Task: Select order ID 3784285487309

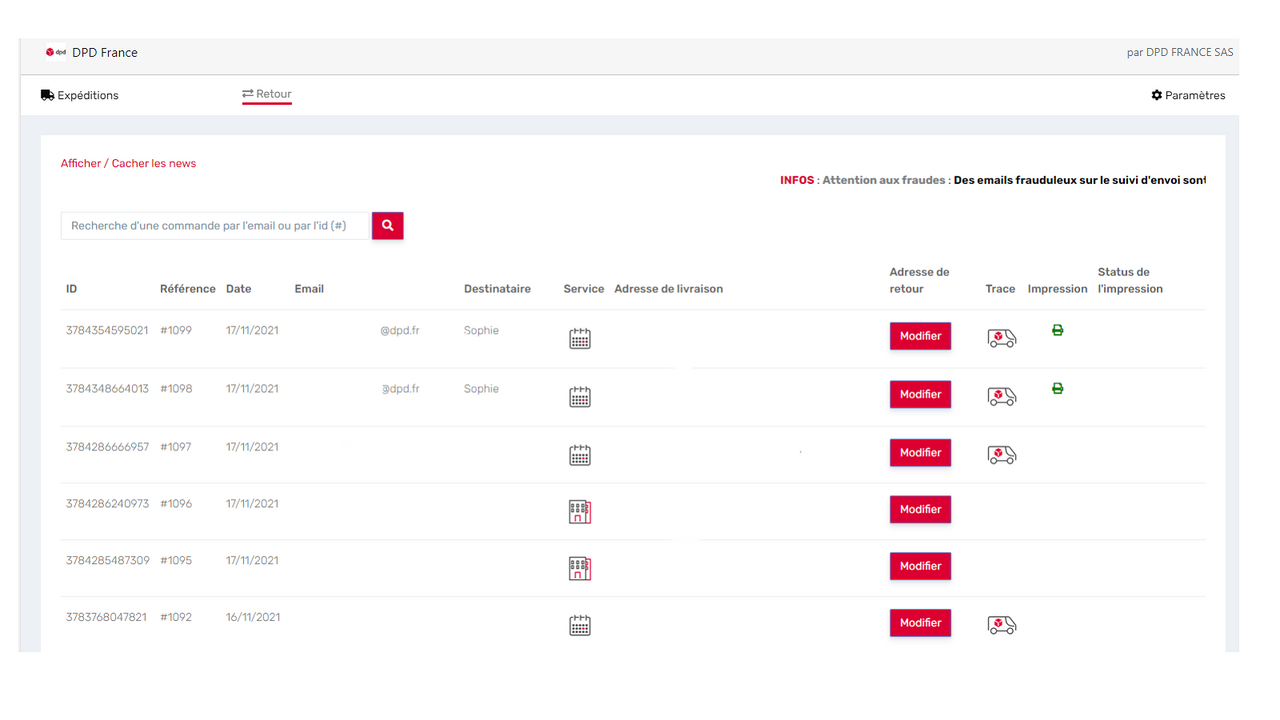Action: (107, 561)
